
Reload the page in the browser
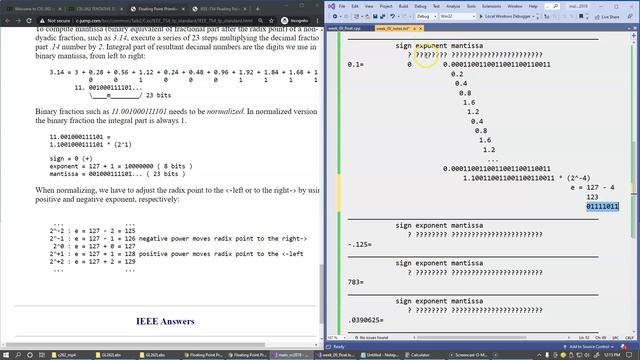29,20
